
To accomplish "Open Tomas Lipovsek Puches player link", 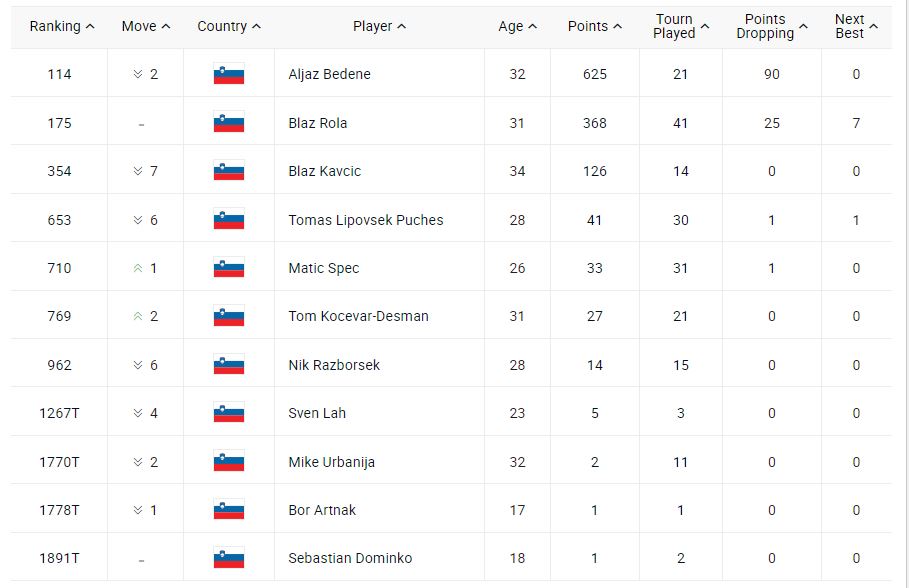I will pyautogui.click(x=365, y=220).
